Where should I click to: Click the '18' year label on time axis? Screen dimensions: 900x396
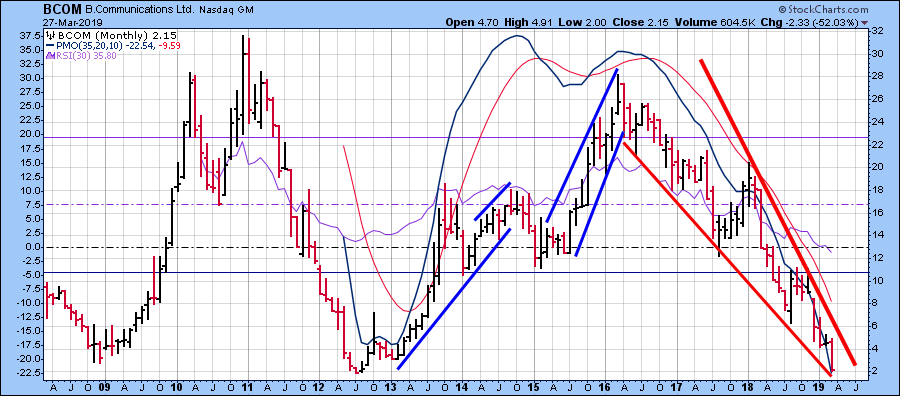(x=747, y=387)
